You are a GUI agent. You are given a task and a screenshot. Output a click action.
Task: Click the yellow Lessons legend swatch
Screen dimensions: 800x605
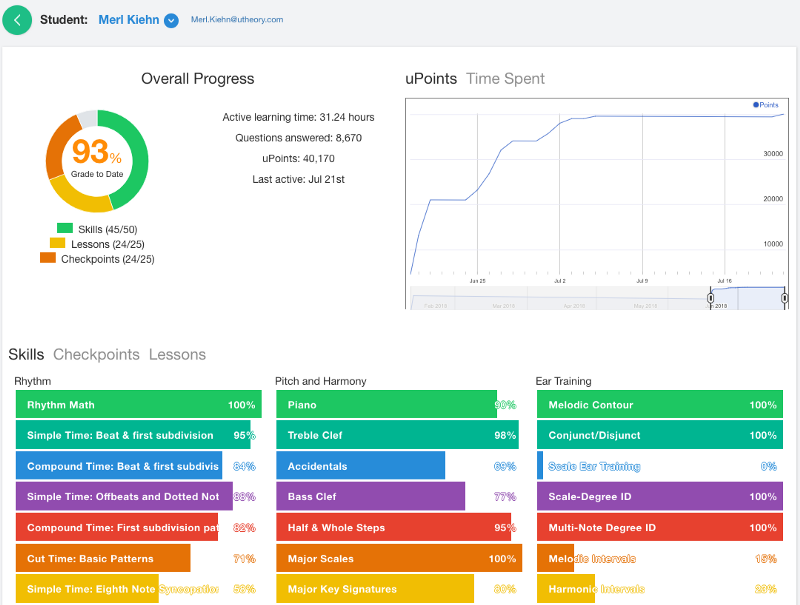(58, 243)
